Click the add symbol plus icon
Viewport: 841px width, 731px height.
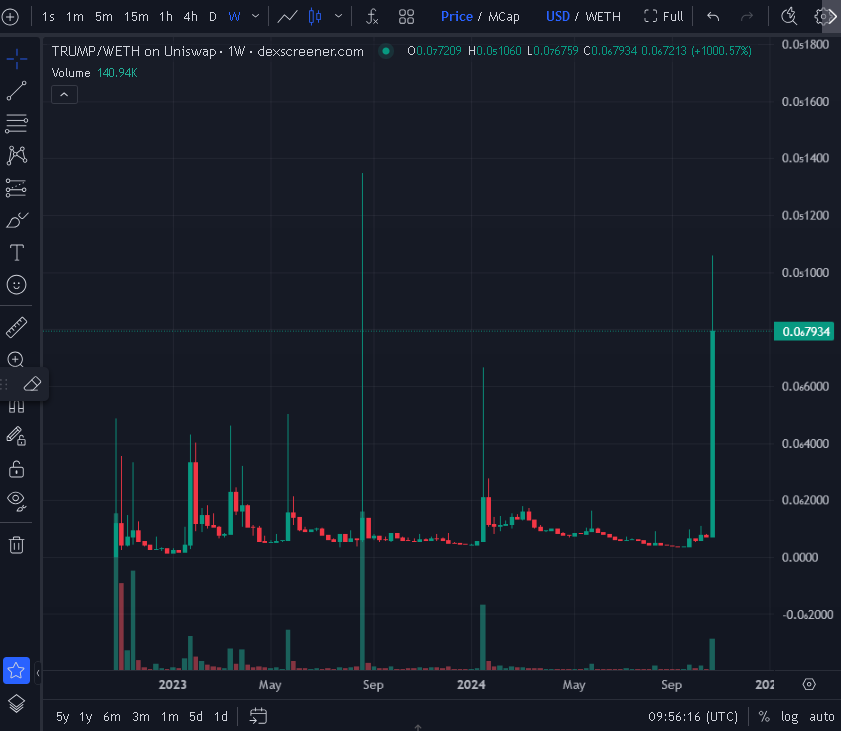(x=10, y=17)
